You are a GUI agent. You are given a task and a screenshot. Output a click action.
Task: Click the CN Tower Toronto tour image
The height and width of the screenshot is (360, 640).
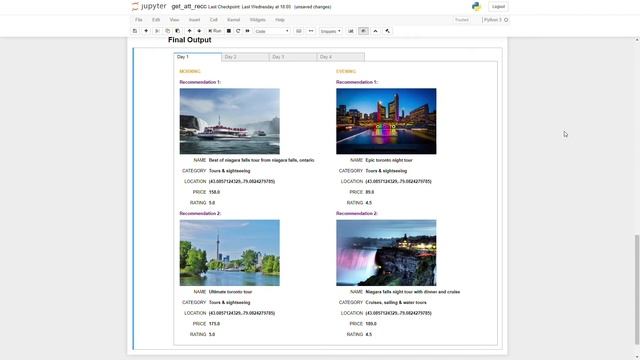coord(230,253)
